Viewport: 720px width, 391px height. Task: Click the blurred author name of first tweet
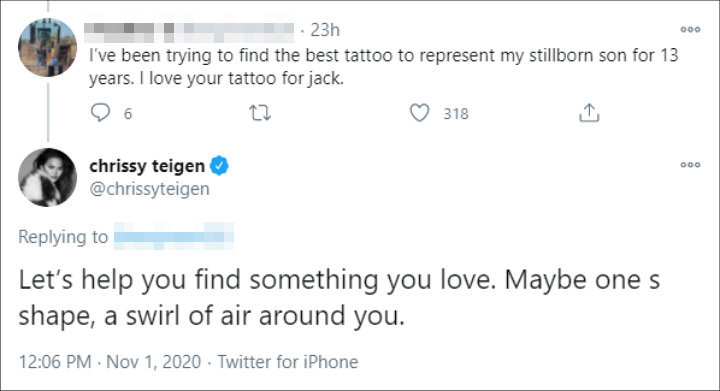pyautogui.click(x=189, y=31)
